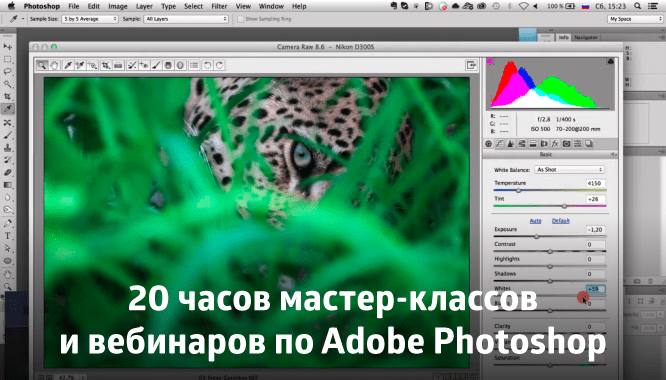Select the Zoom tool in Camera Raw toolbar
This screenshot has width=666, height=380.
pyautogui.click(x=42, y=65)
